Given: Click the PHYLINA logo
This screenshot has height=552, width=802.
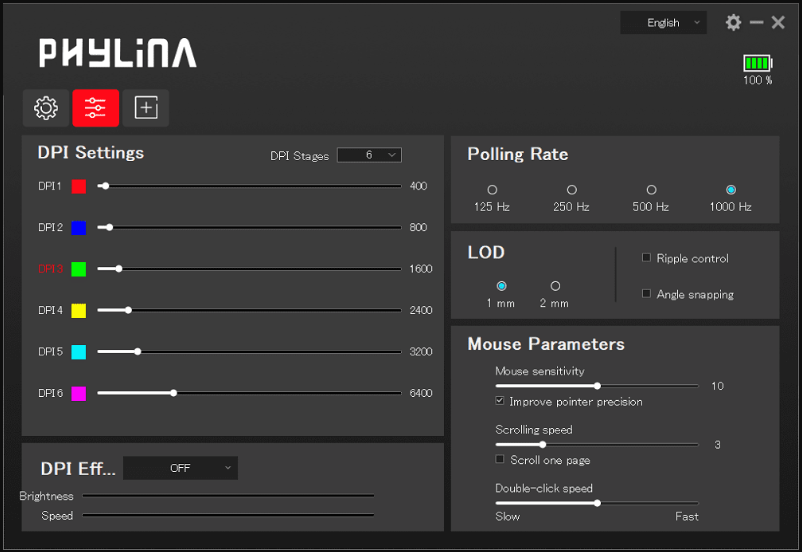Looking at the screenshot, I should pos(117,53).
